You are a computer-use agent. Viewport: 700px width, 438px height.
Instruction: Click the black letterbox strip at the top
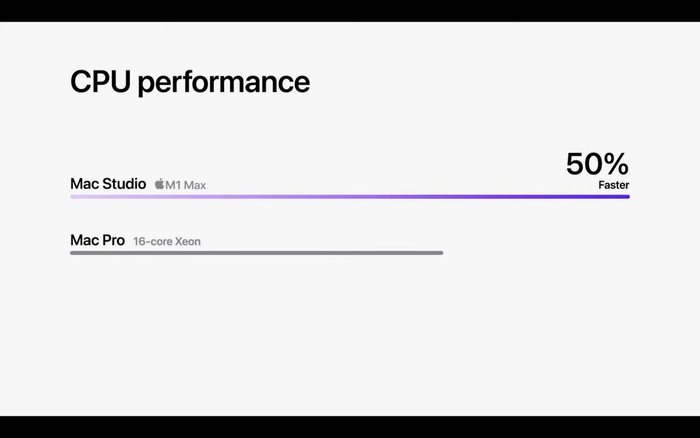click(350, 11)
